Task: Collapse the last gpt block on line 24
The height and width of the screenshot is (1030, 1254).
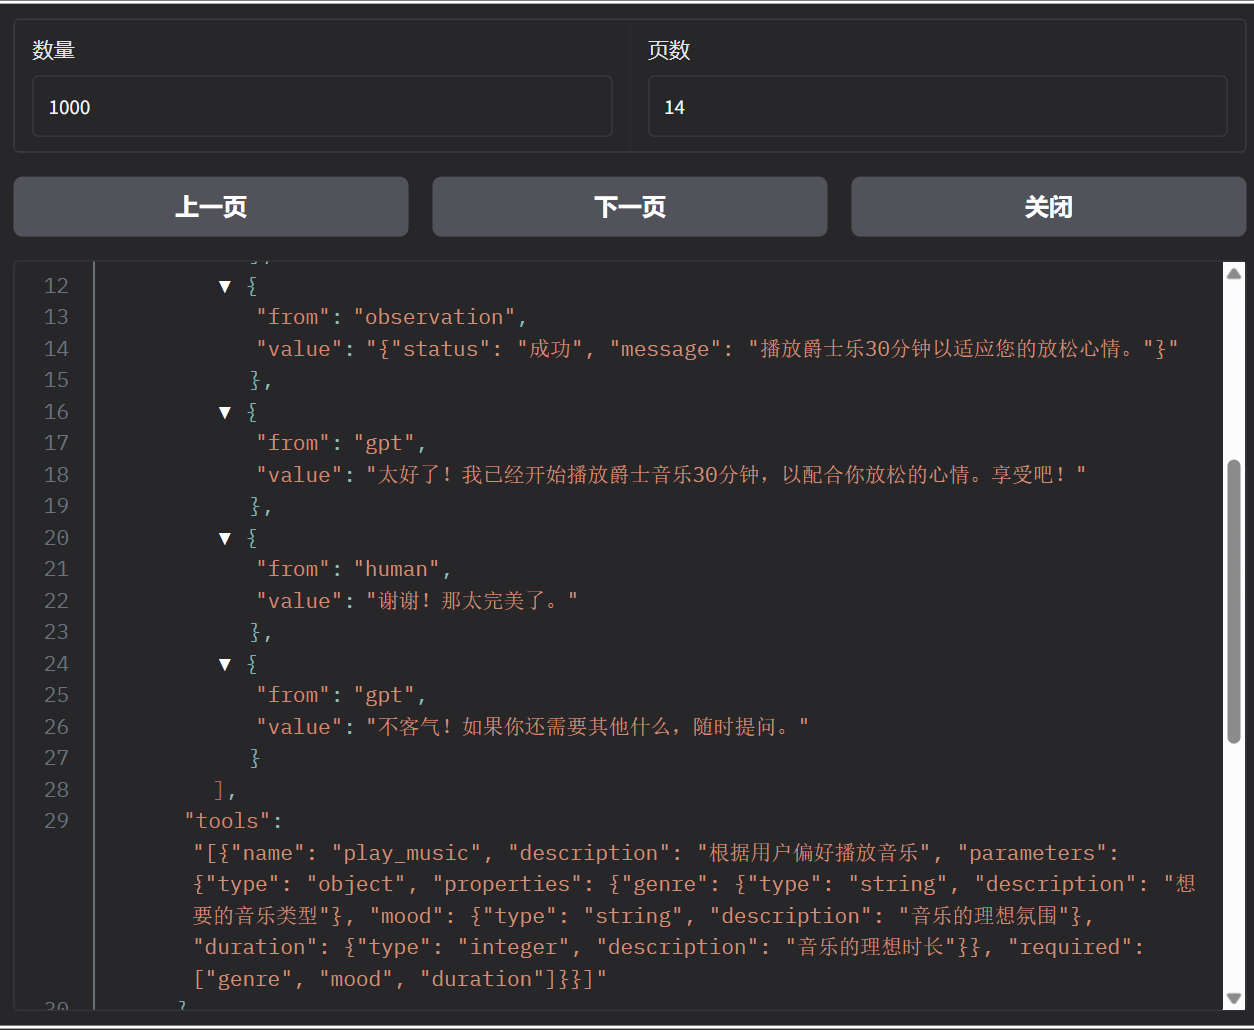Action: (x=225, y=664)
